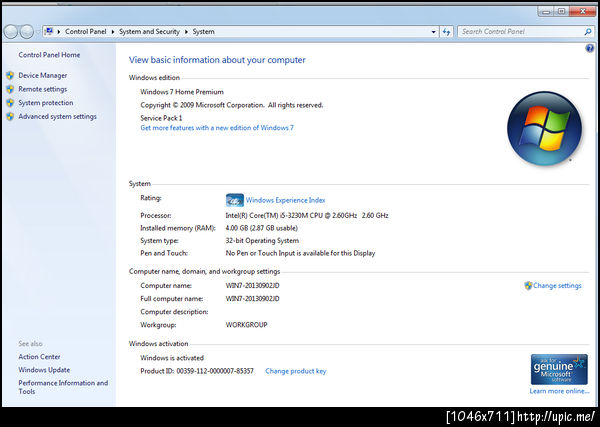The image size is (600, 427).
Task: Click Get more features with new edition link
Action: point(217,128)
